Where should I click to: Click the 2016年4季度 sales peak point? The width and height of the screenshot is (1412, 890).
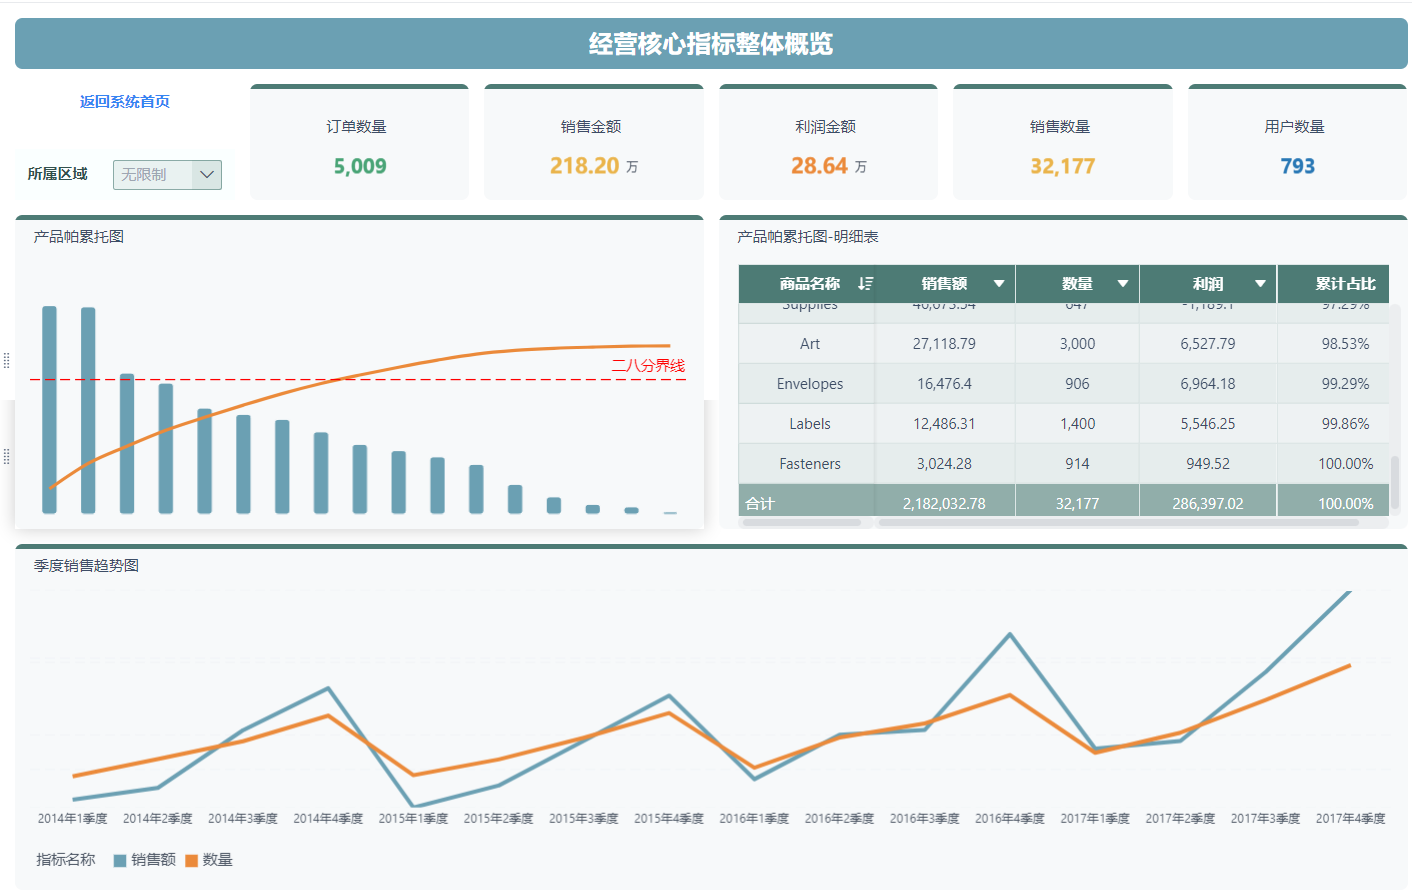click(x=1010, y=634)
